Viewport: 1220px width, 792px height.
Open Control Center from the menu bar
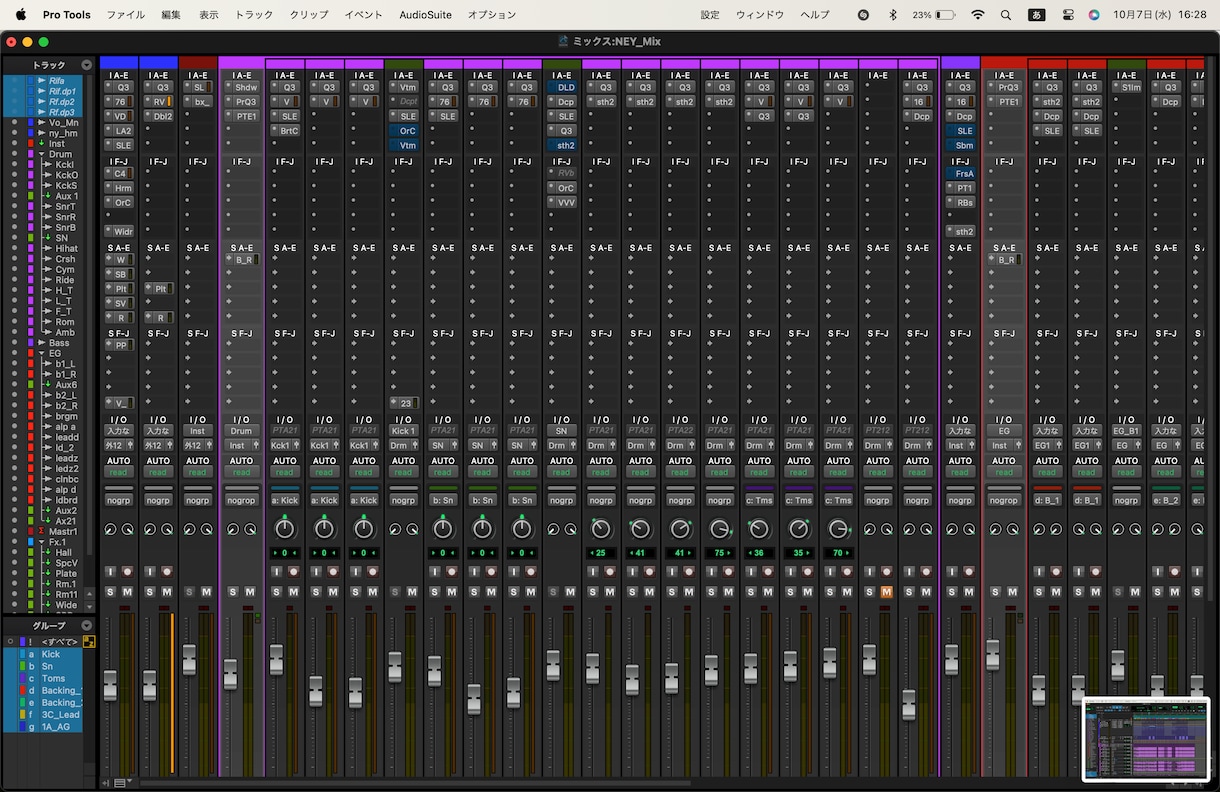click(x=1068, y=15)
